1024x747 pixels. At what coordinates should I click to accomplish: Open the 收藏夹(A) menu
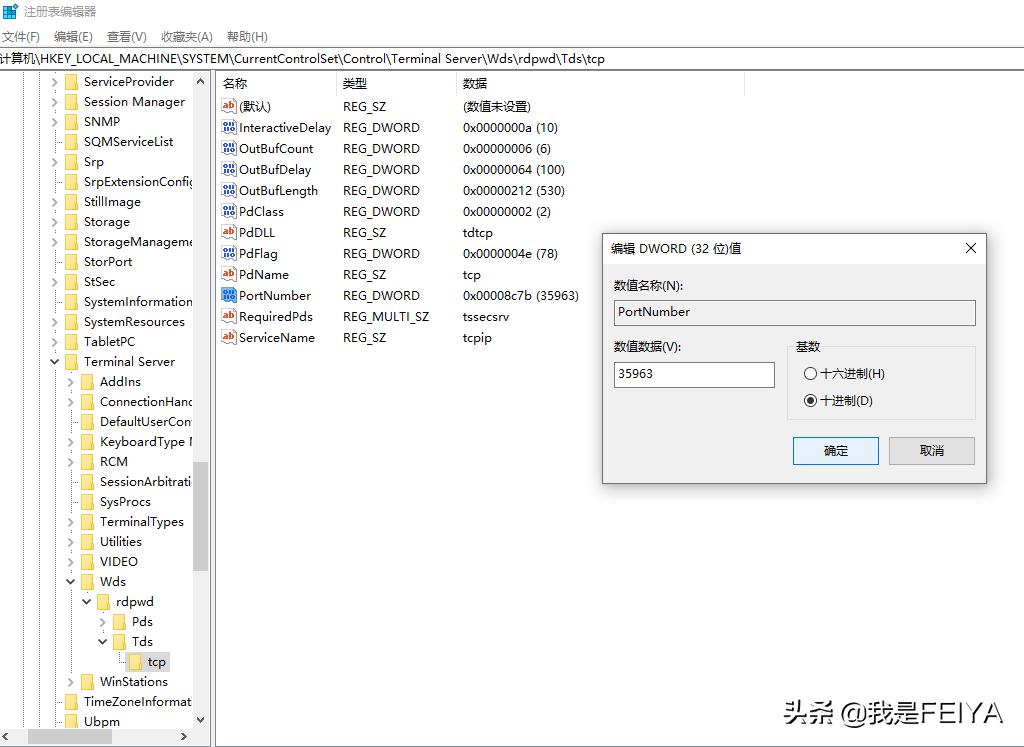coord(187,37)
